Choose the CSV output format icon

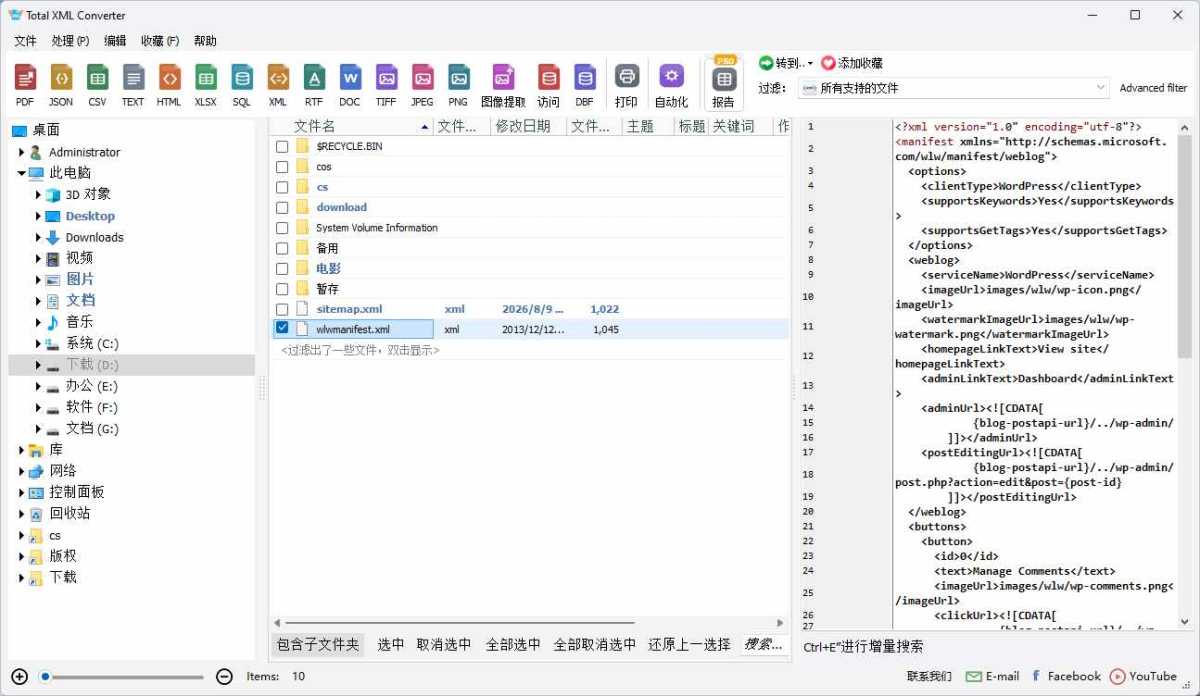pyautogui.click(x=97, y=85)
